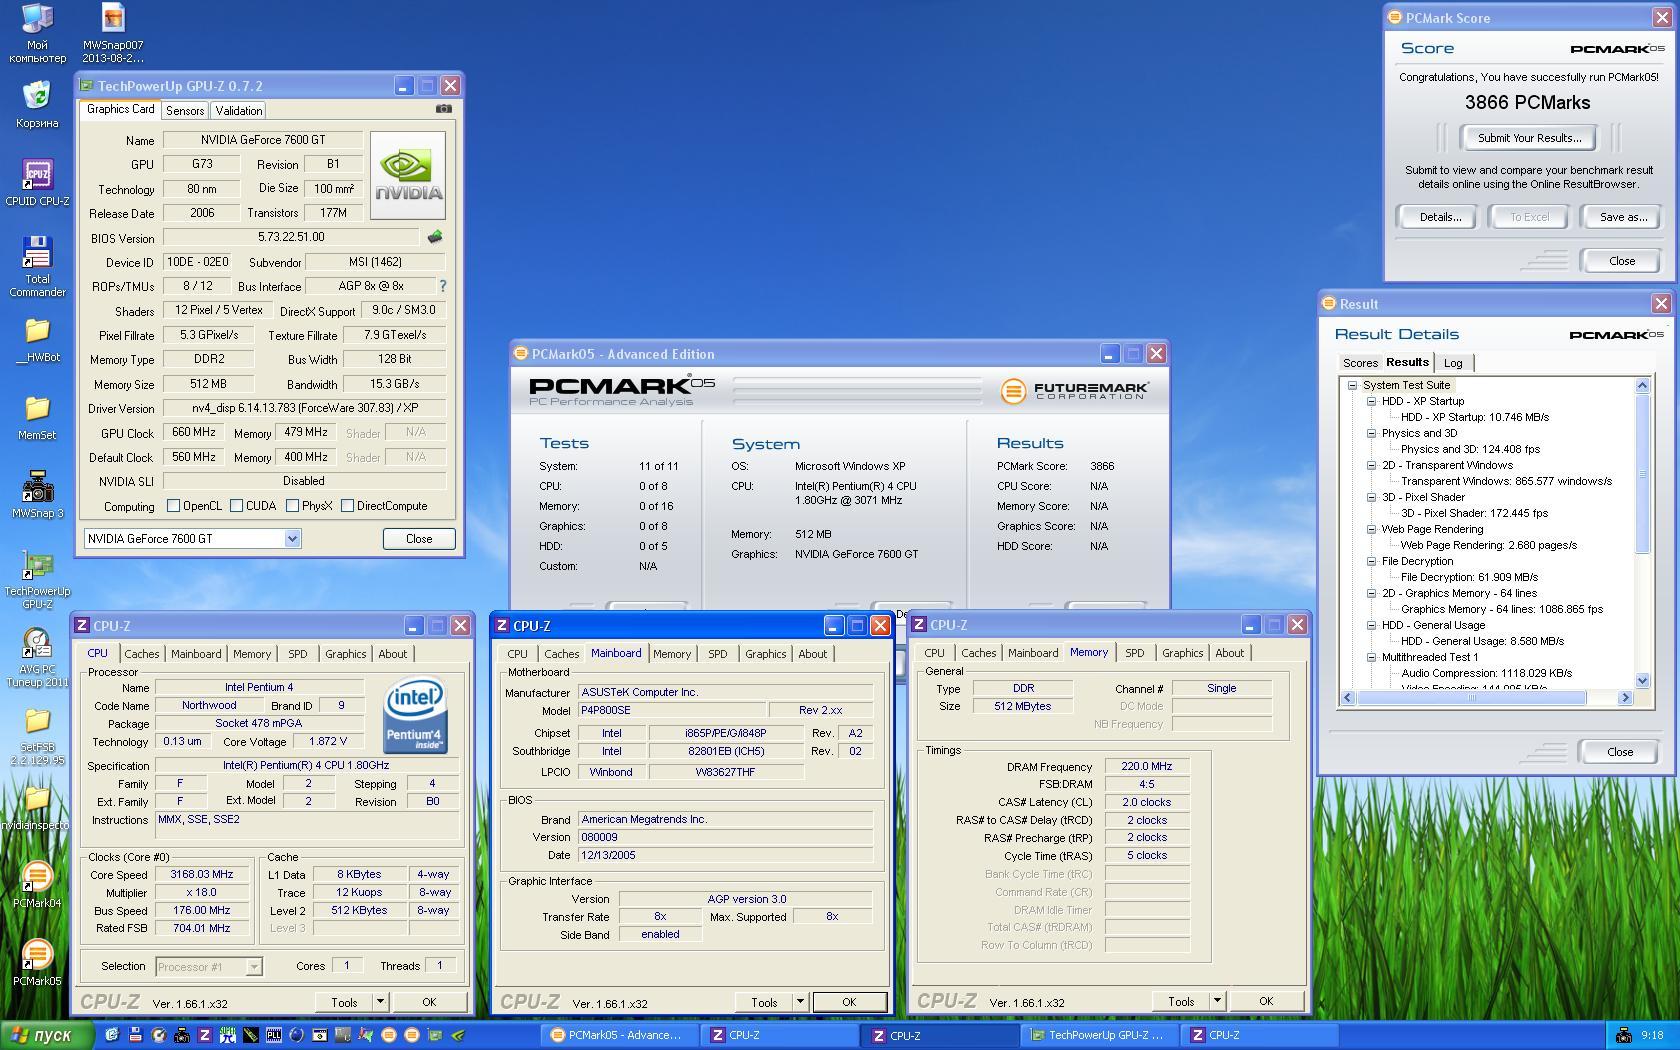Toggle the CUDA checkbox in GPU-Z

pyautogui.click(x=237, y=506)
